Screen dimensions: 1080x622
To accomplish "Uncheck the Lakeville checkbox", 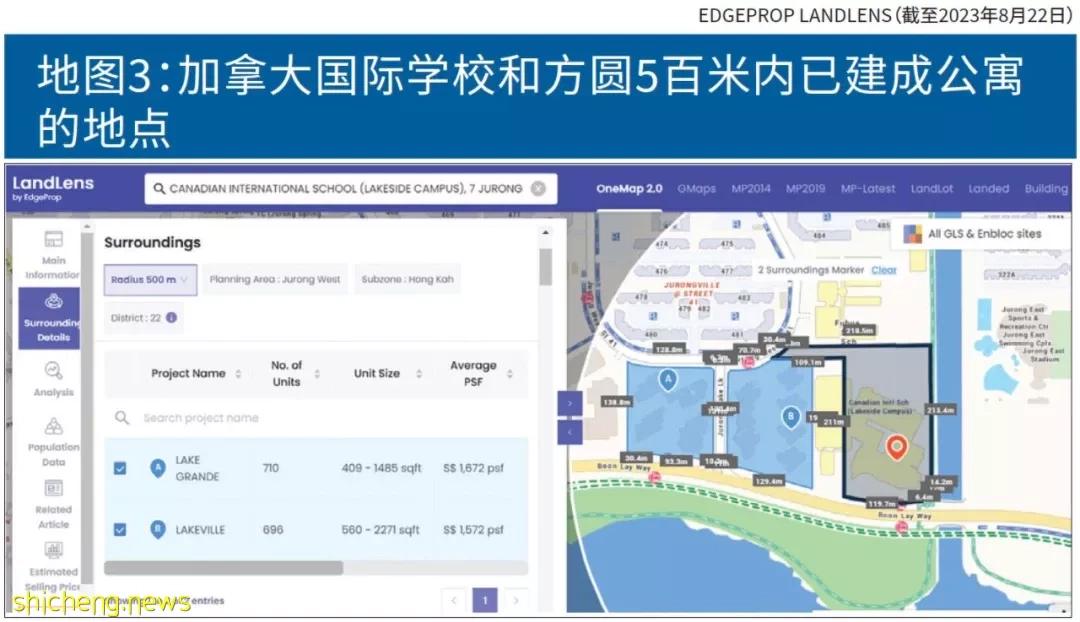I will pos(120,530).
